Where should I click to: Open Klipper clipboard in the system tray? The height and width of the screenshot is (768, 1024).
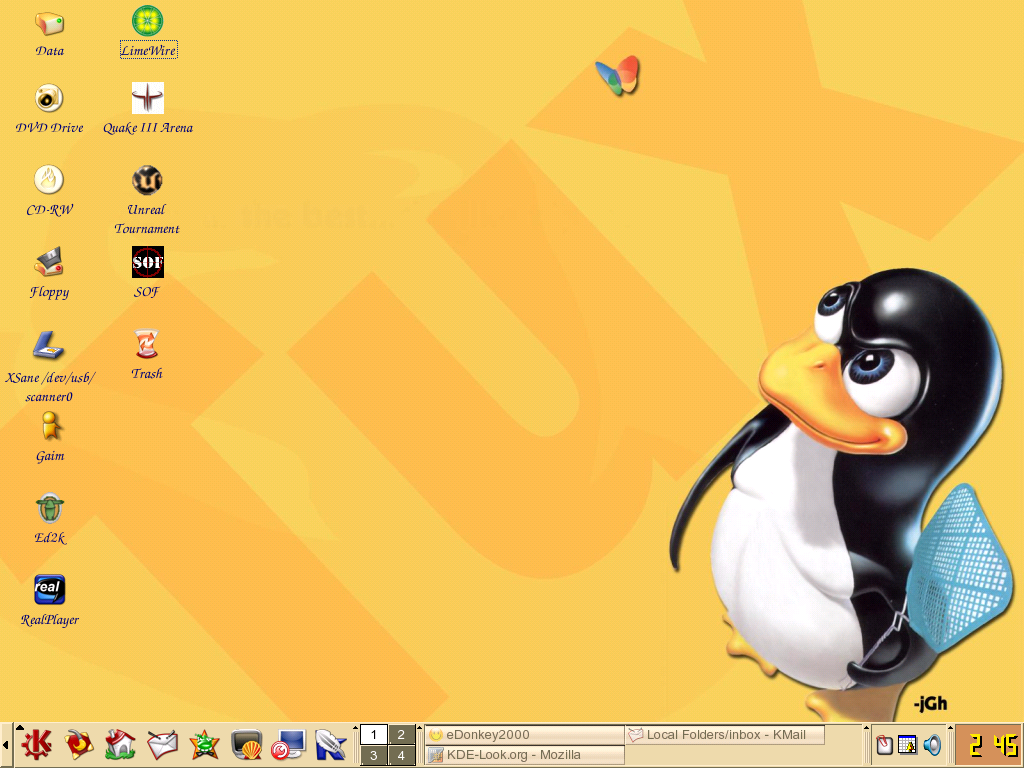(884, 745)
